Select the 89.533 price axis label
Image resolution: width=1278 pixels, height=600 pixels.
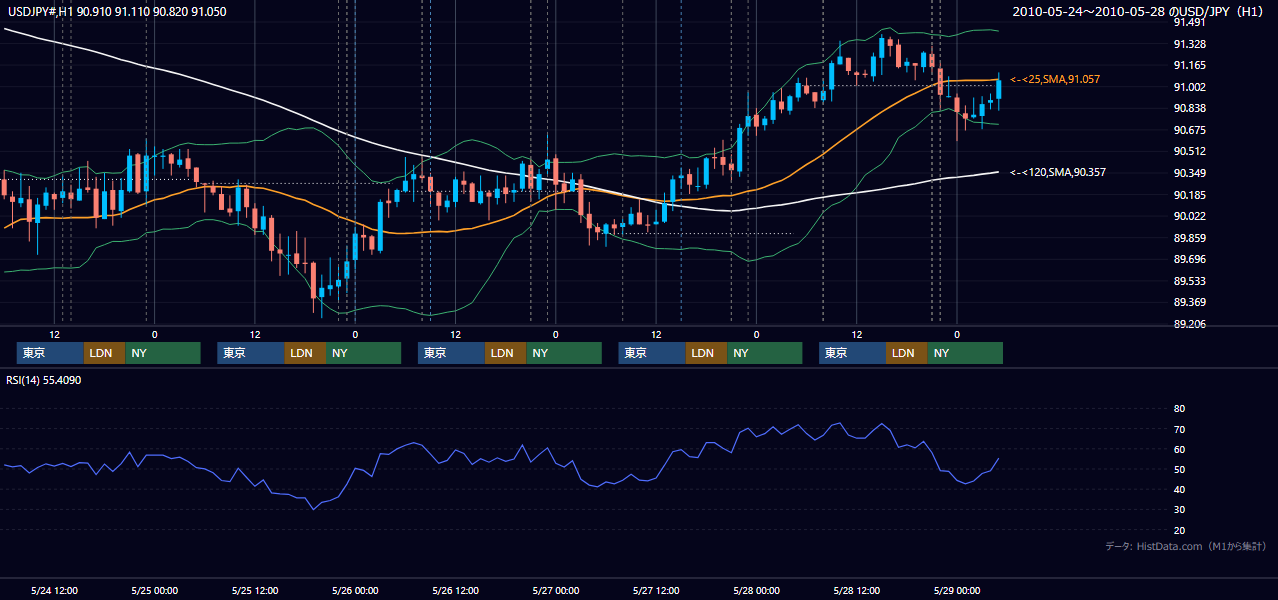1190,281
